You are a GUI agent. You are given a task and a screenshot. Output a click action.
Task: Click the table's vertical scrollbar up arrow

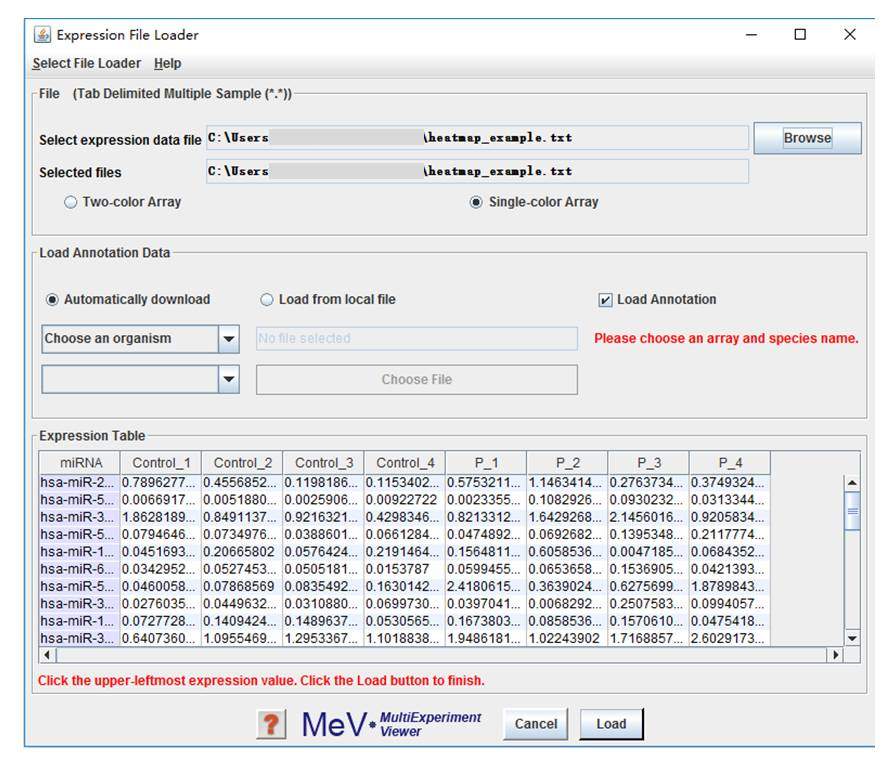click(852, 483)
